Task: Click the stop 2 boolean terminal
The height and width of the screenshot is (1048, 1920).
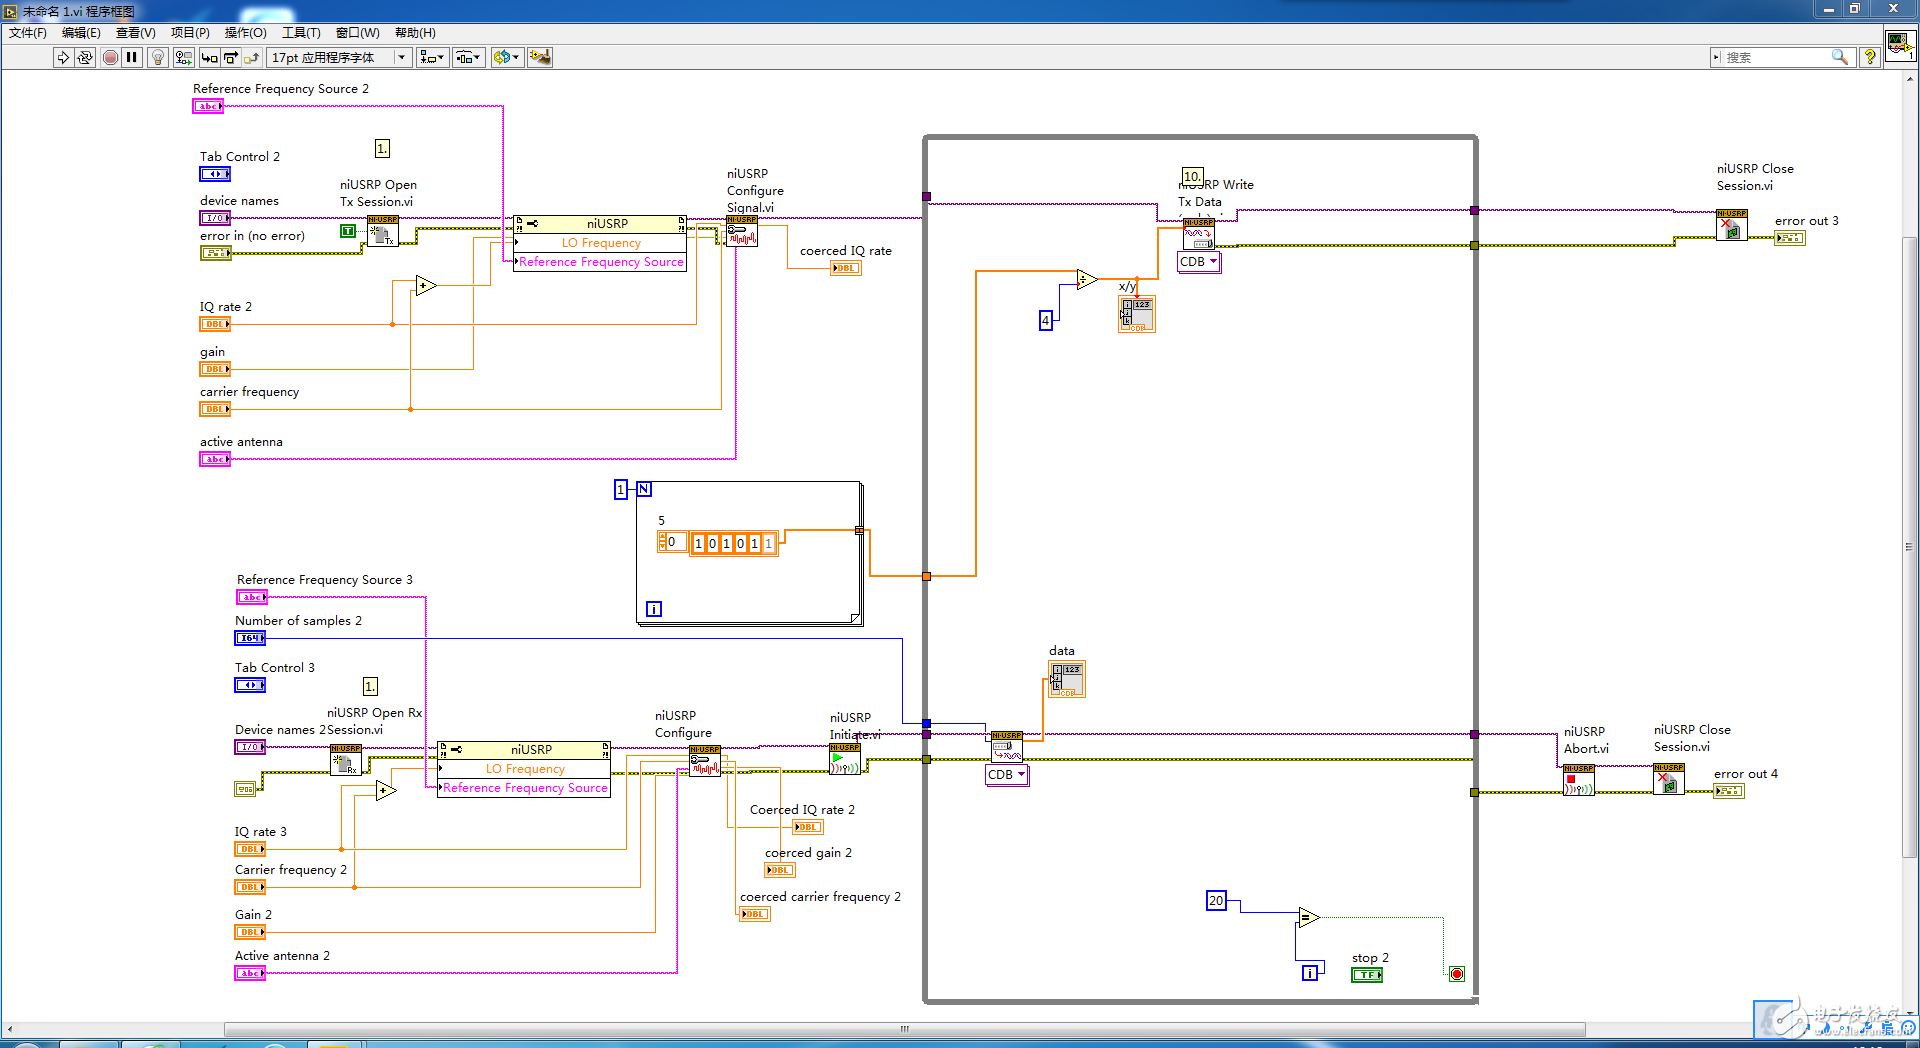Action: pos(1367,975)
